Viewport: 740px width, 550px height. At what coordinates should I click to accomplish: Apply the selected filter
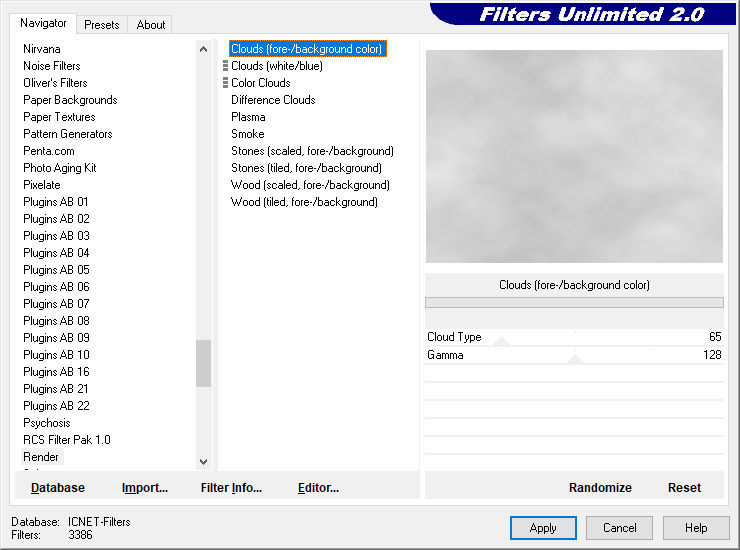(543, 528)
